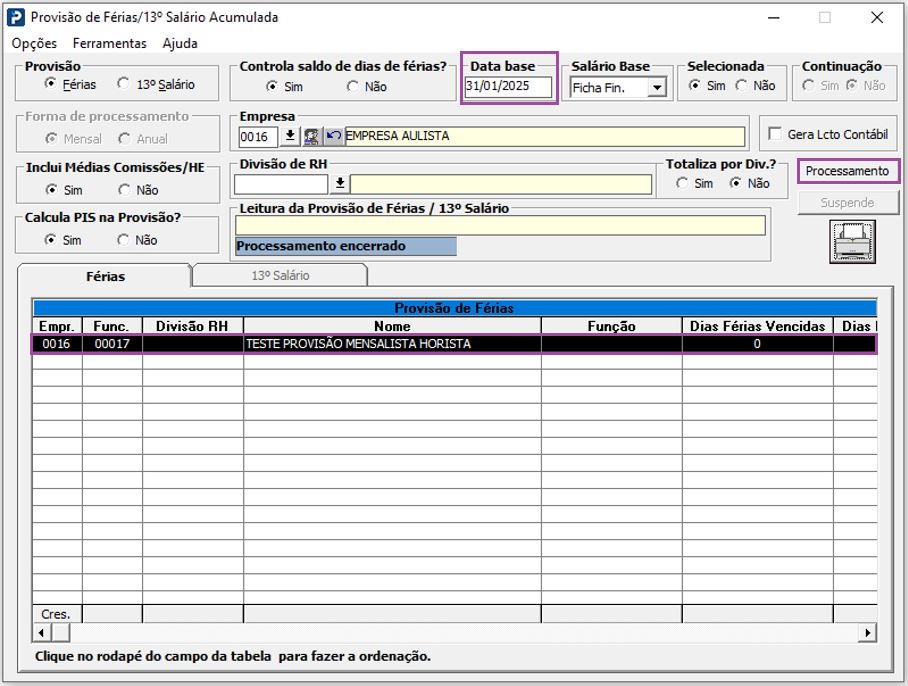Image resolution: width=908 pixels, height=686 pixels.
Task: Choose Sim for Totaliza por Div.
Action: pos(682,184)
